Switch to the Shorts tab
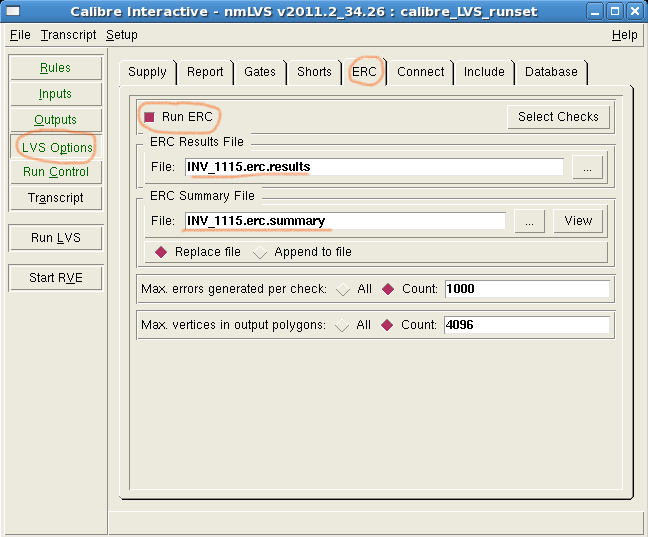Viewport: 648px width, 537px height. pyautogui.click(x=314, y=72)
